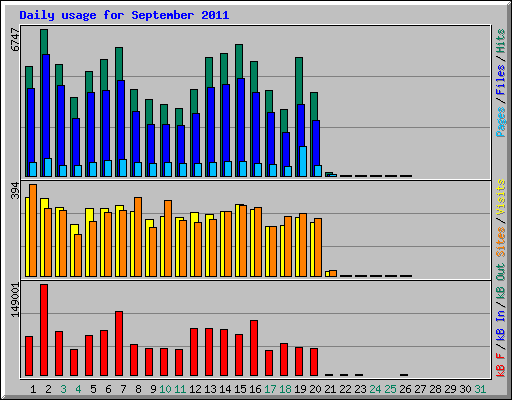Select the 394 visits axis value

15,190
